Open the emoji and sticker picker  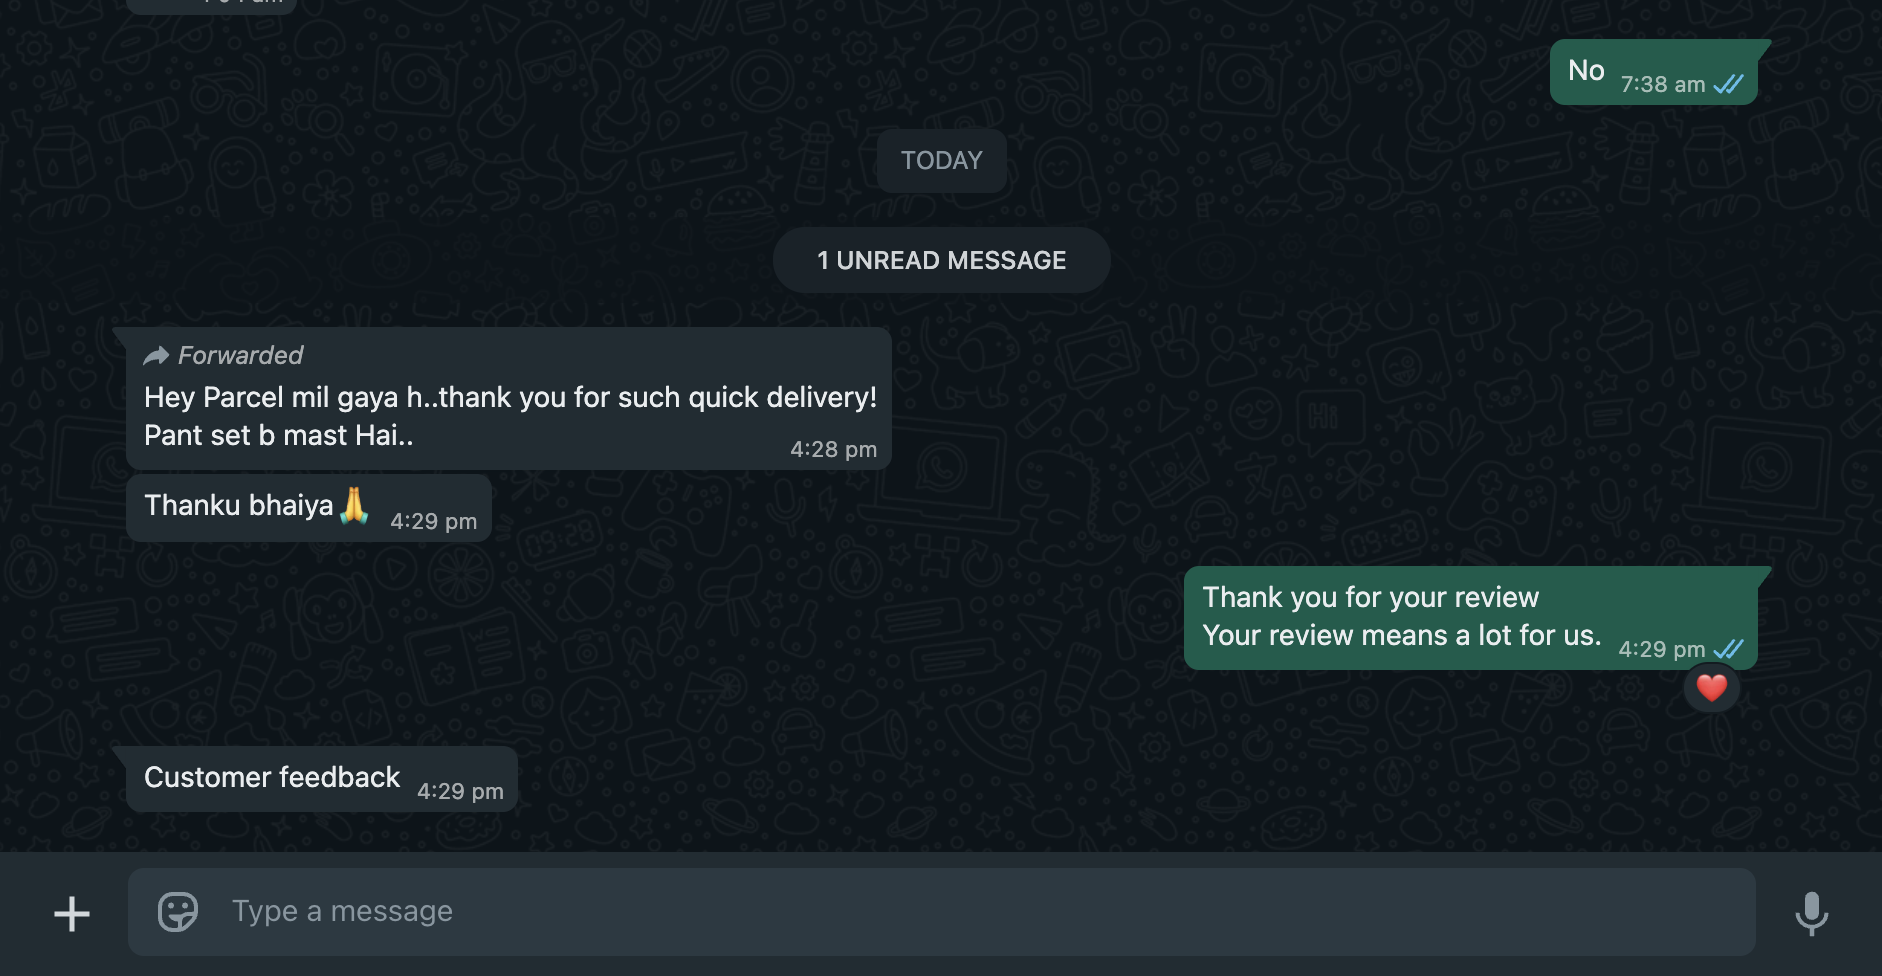pyautogui.click(x=178, y=911)
